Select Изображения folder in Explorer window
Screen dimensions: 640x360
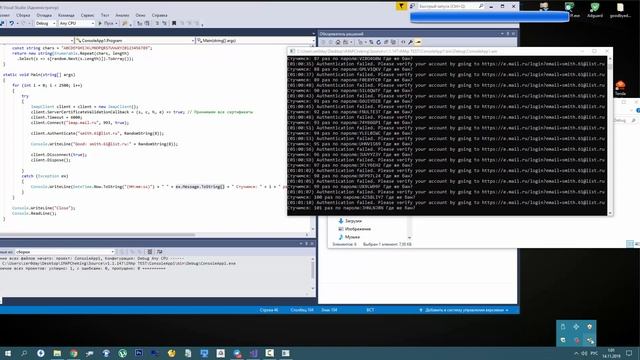point(354,229)
